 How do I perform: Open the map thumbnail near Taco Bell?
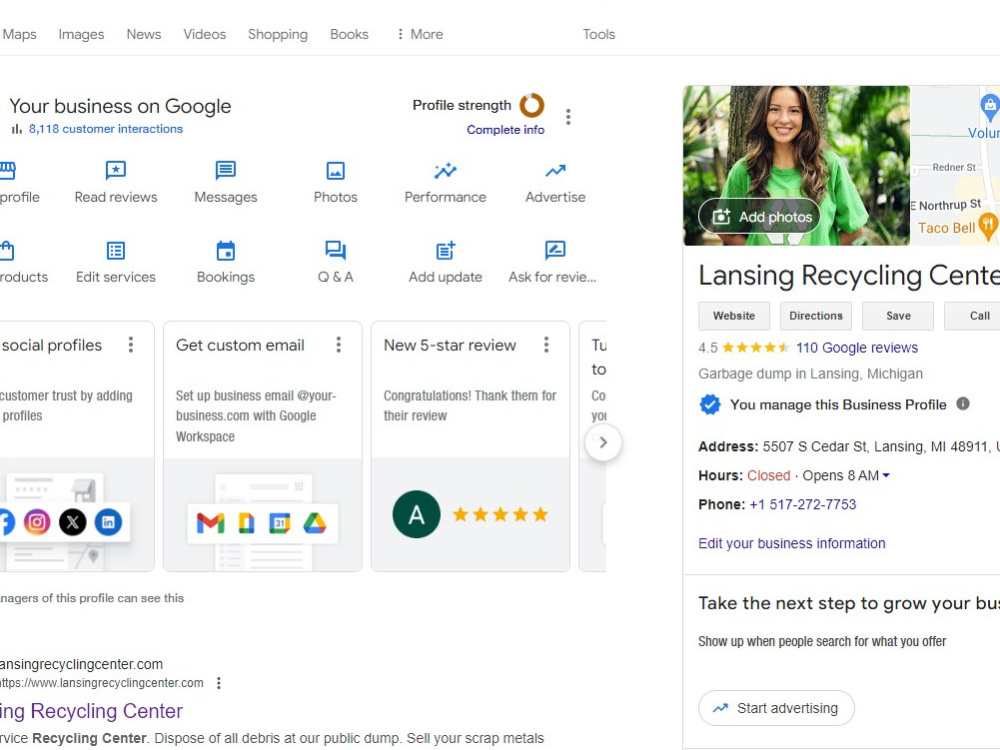pyautogui.click(x=955, y=166)
